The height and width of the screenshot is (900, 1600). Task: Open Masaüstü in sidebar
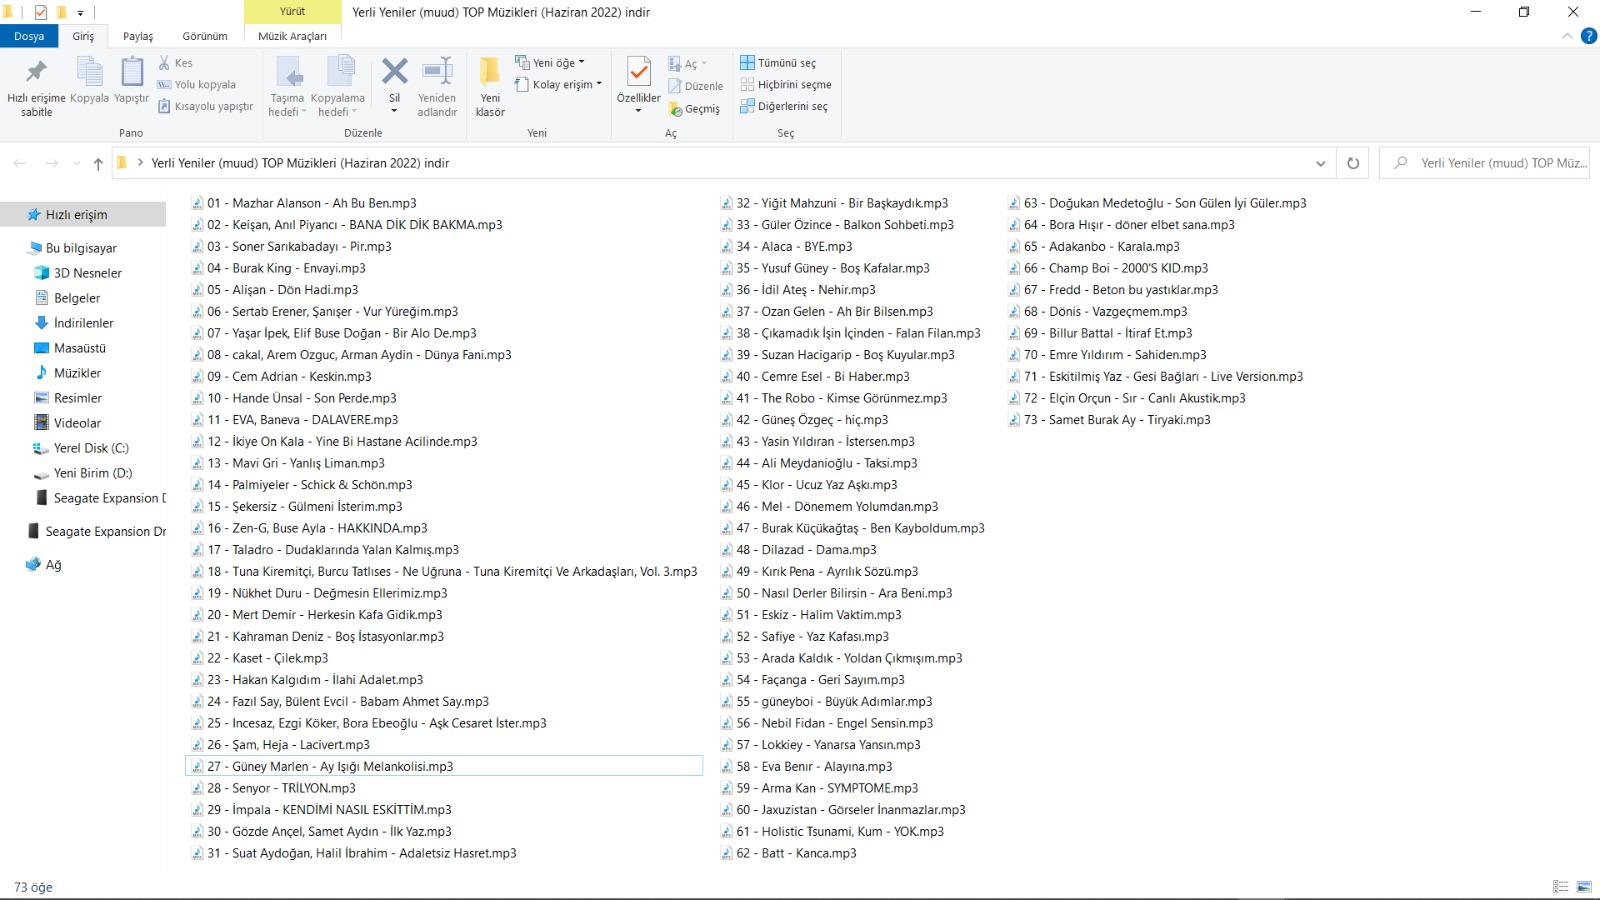click(80, 348)
